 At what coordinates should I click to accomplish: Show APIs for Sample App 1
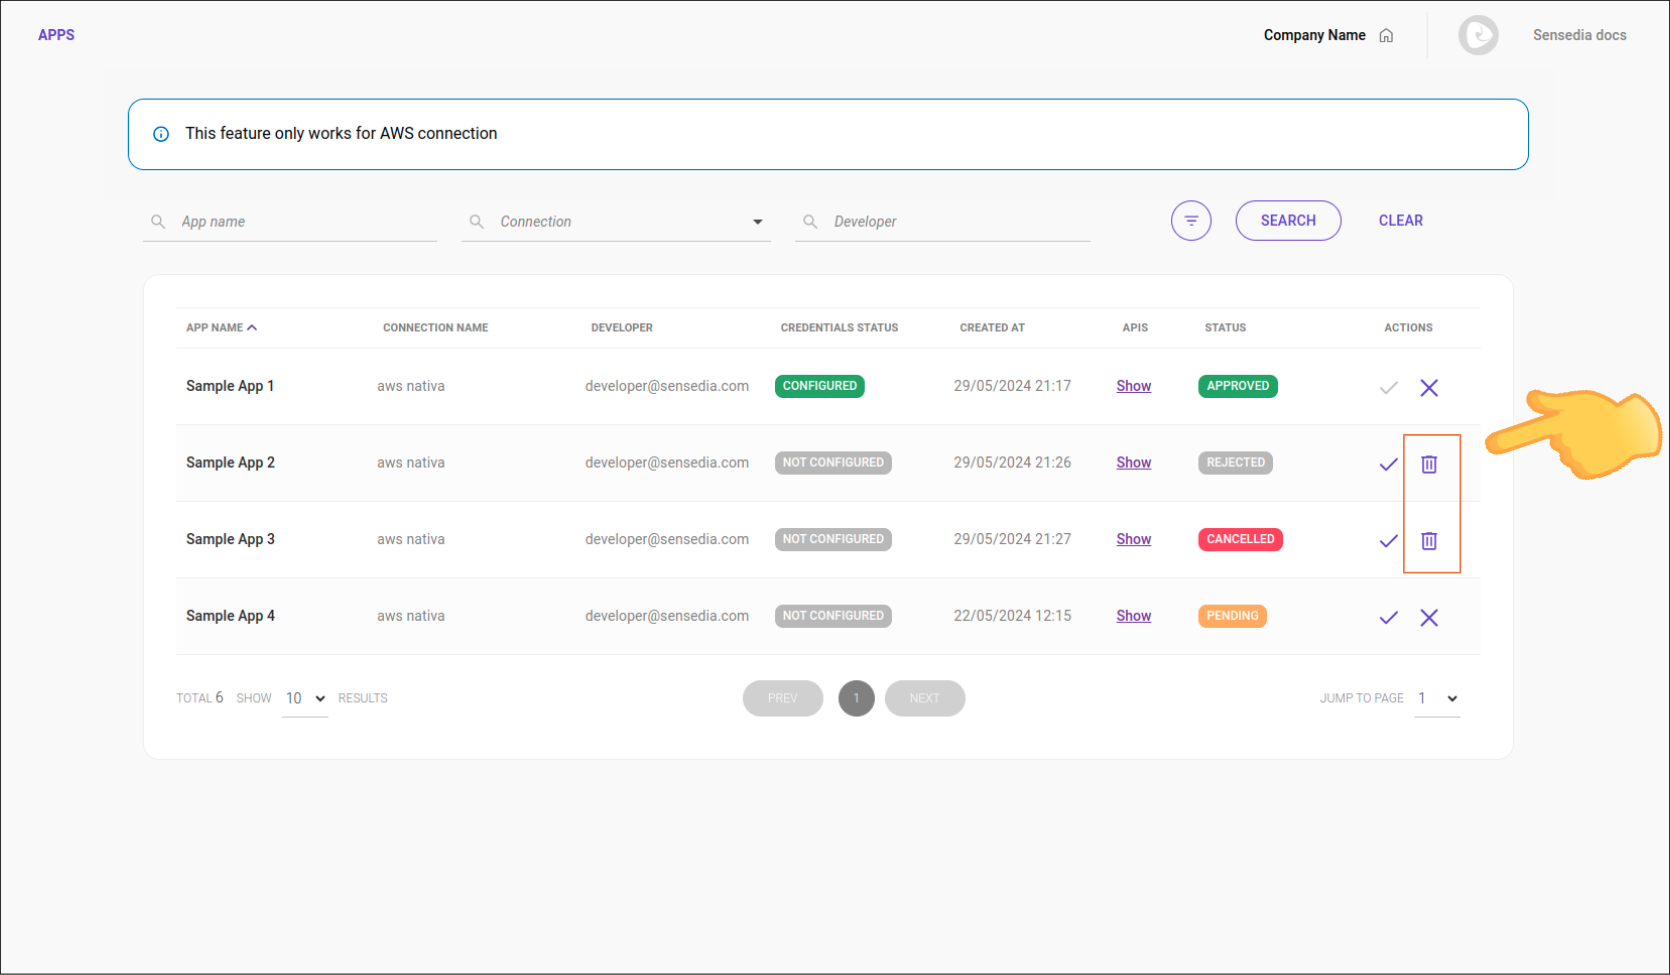[1133, 385]
